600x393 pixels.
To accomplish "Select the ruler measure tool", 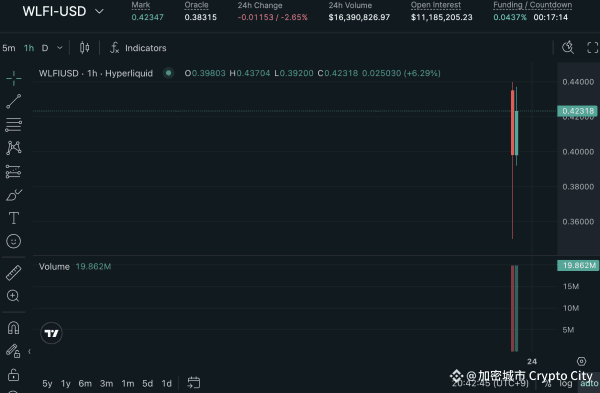I will [13, 272].
